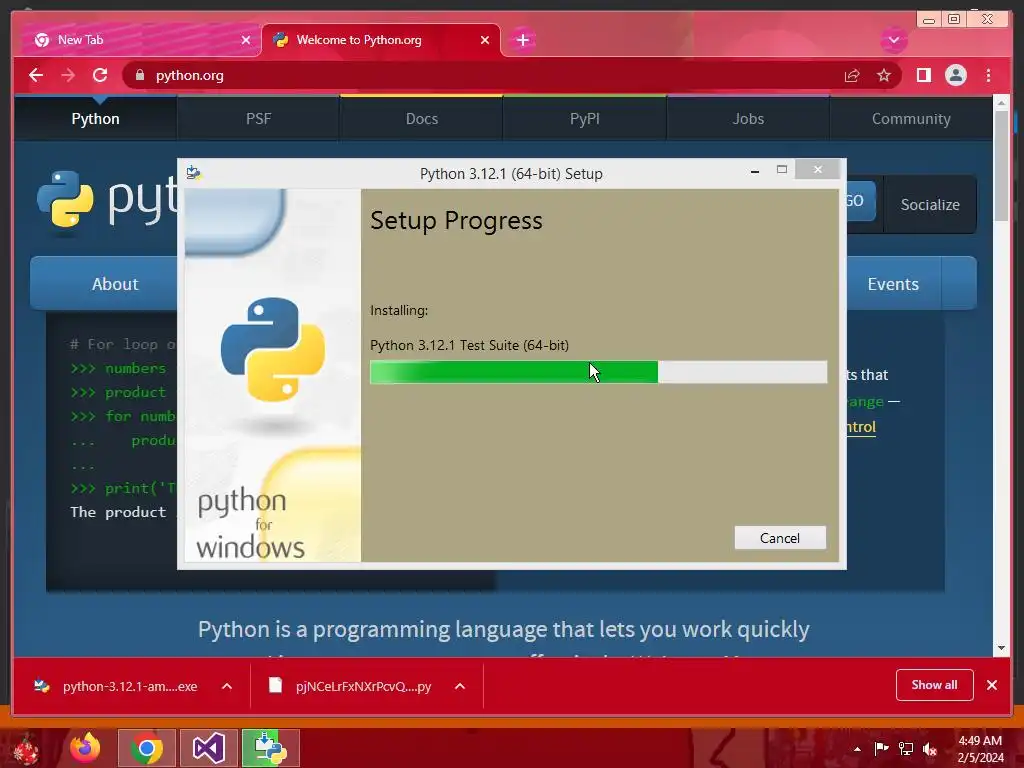
Task: Open the Events menu on python.org
Action: [x=893, y=283]
